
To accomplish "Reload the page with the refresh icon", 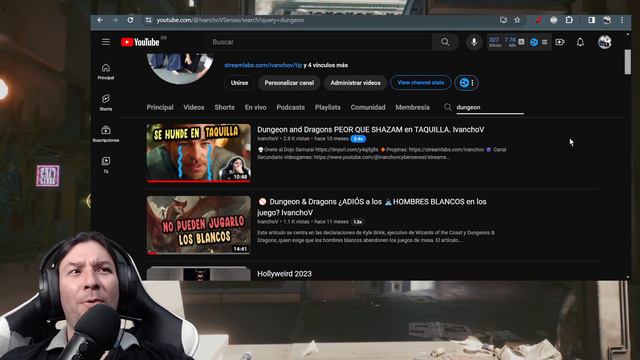I will point(130,20).
